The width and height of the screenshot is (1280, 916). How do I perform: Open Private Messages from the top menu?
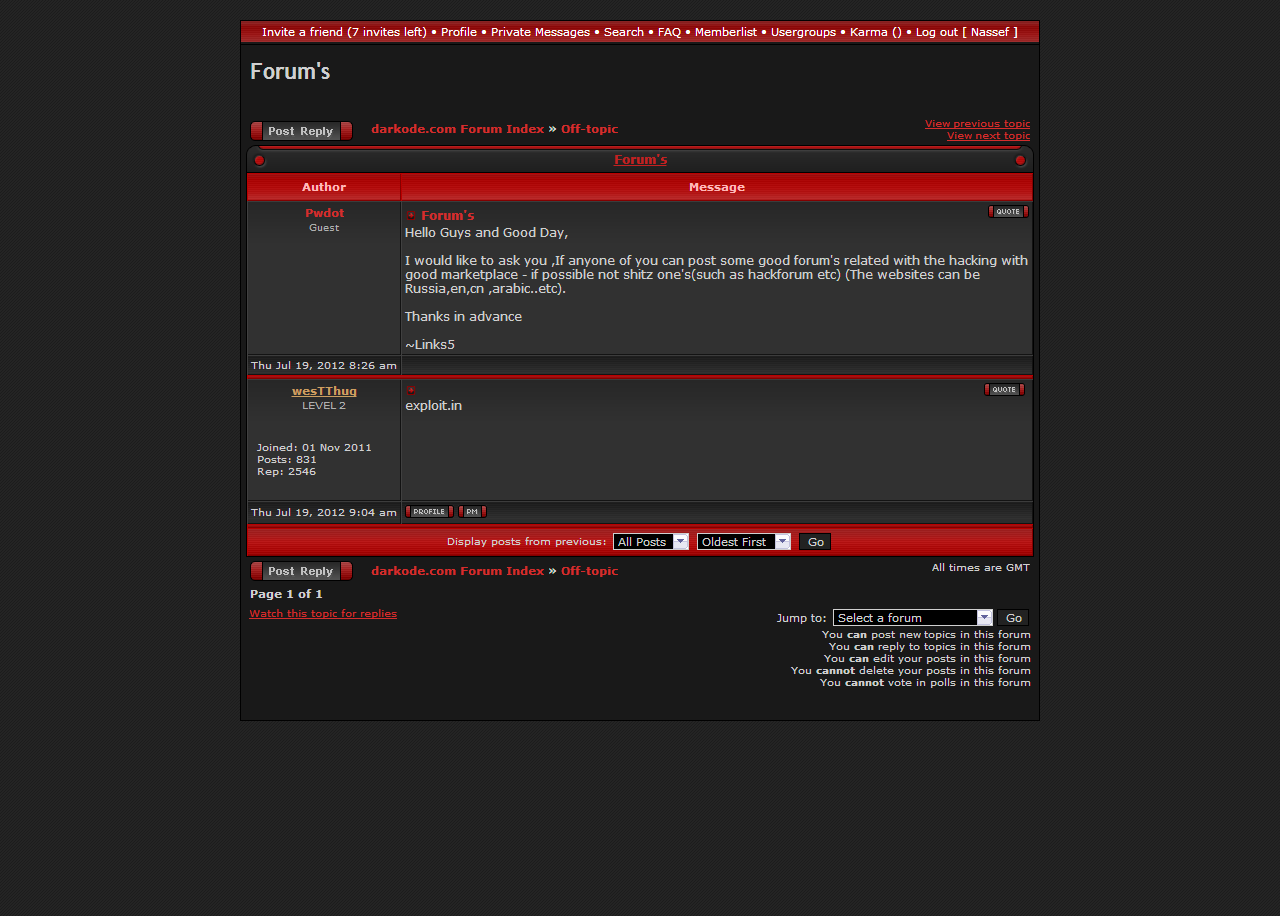[540, 32]
